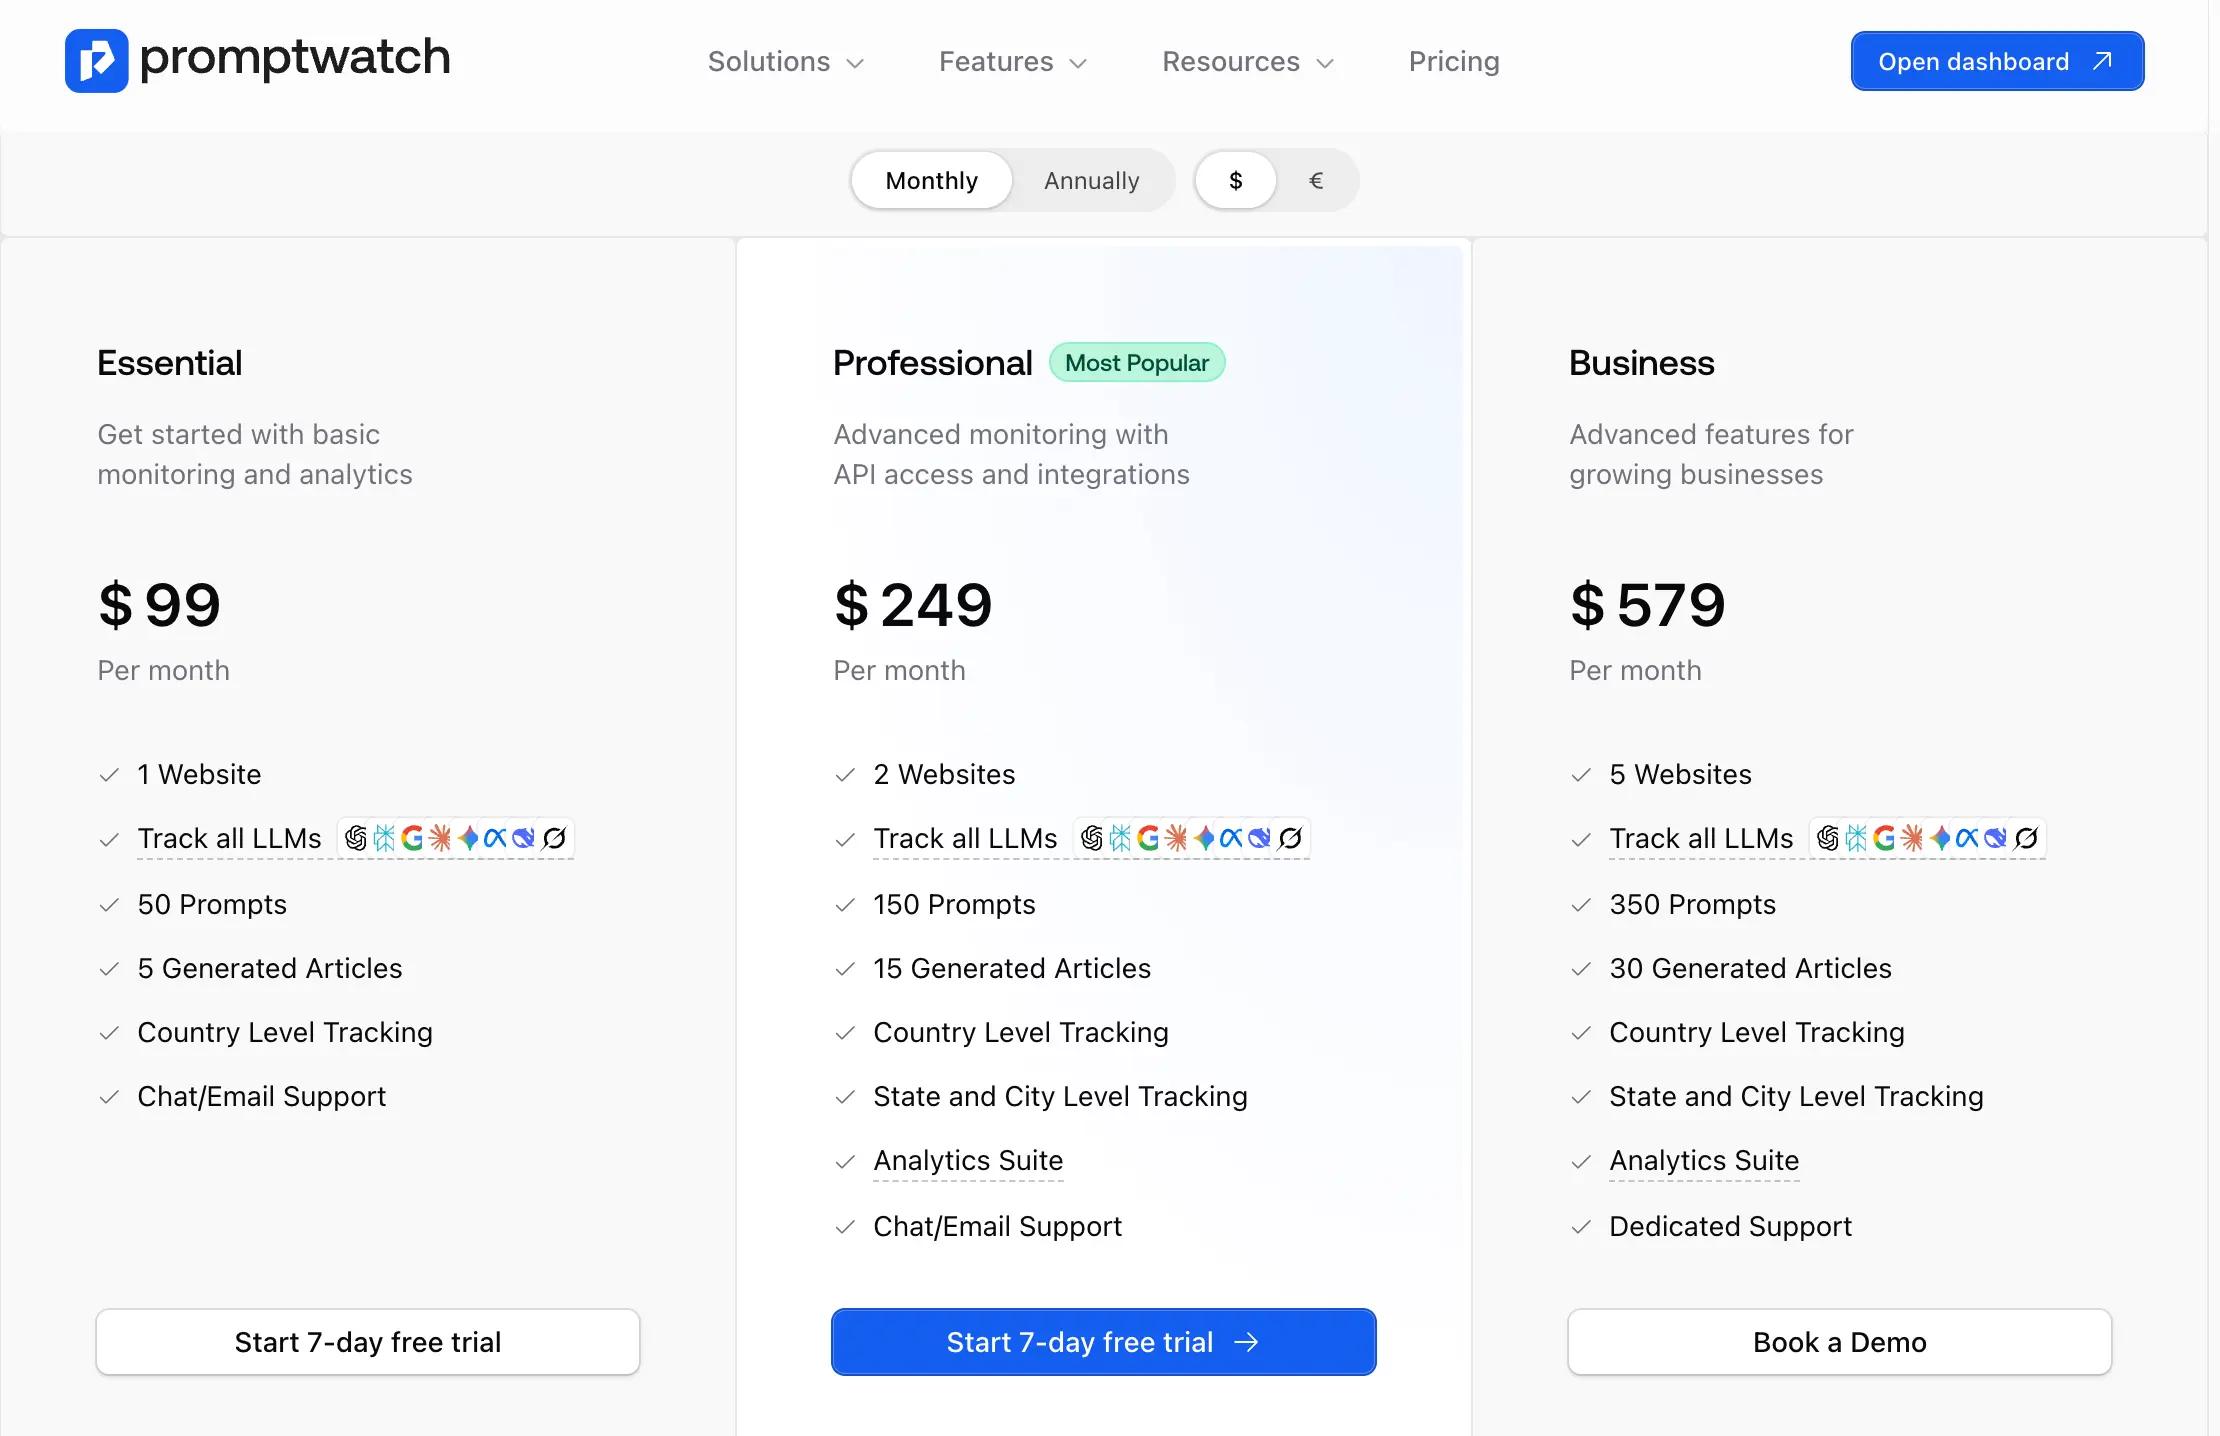Image resolution: width=2220 pixels, height=1436 pixels.
Task: Click the Most Popular badge on Professional
Action: click(x=1137, y=362)
